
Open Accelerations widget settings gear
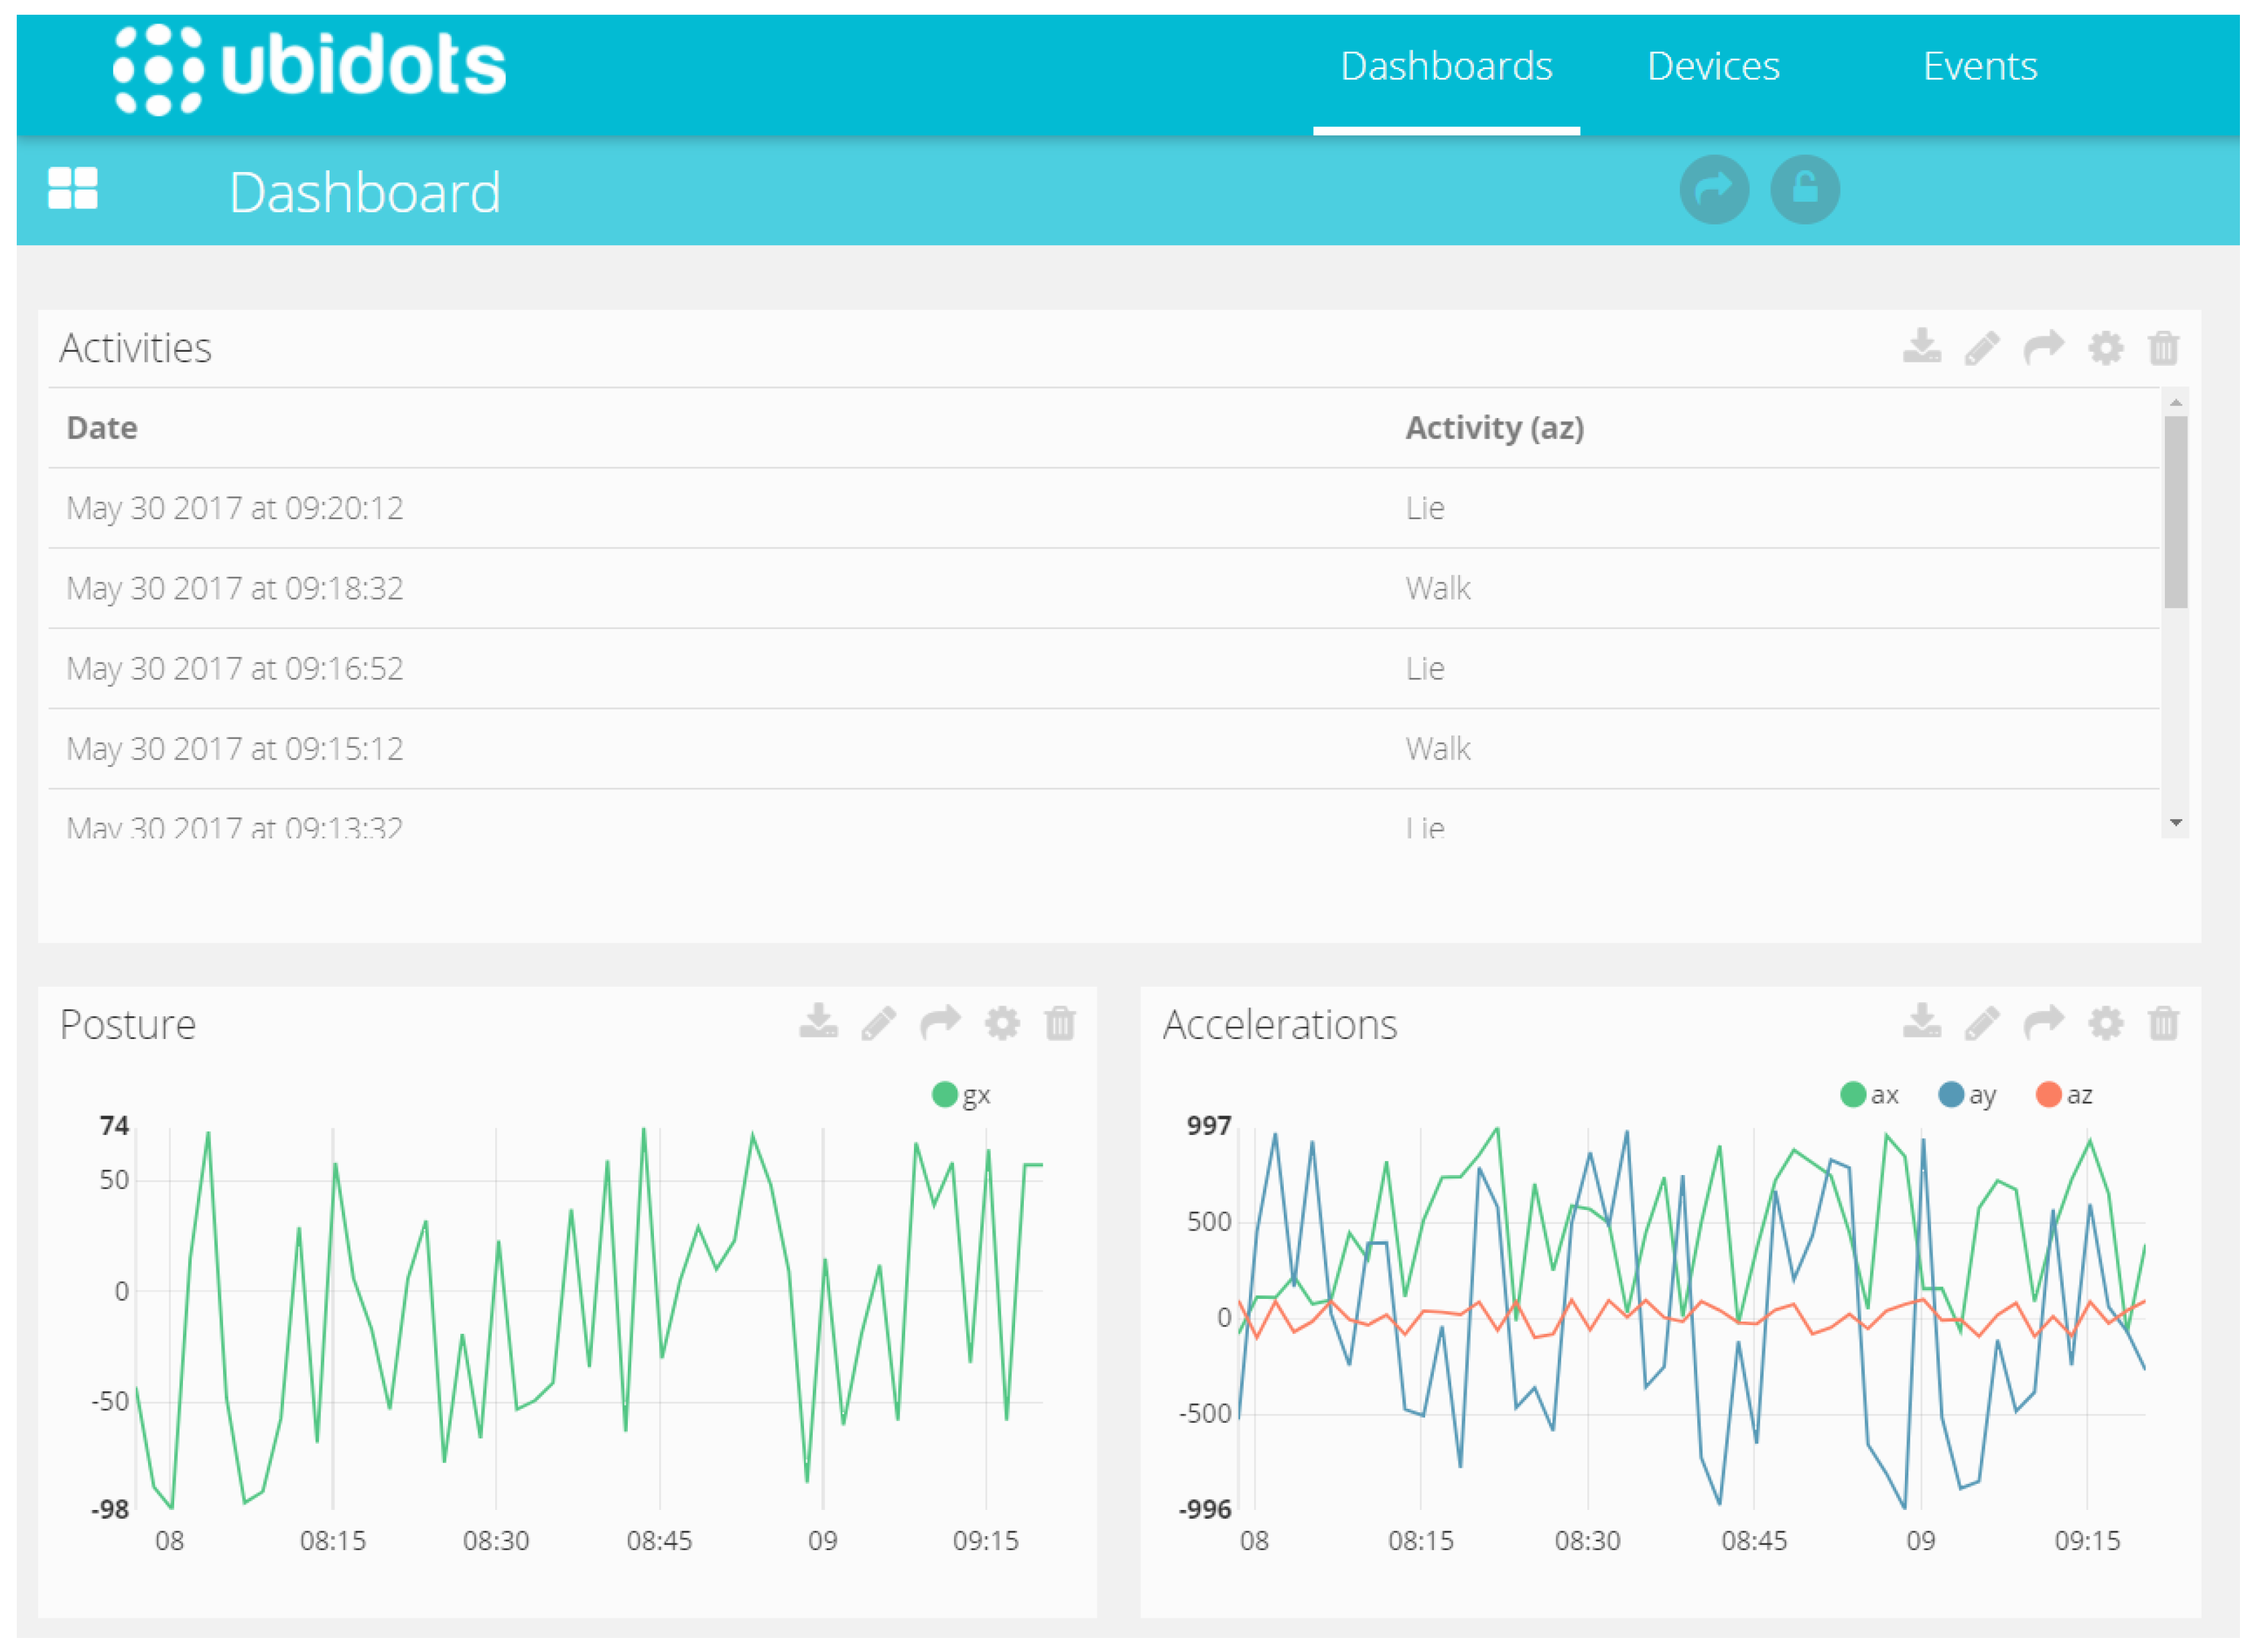(x=2105, y=1023)
